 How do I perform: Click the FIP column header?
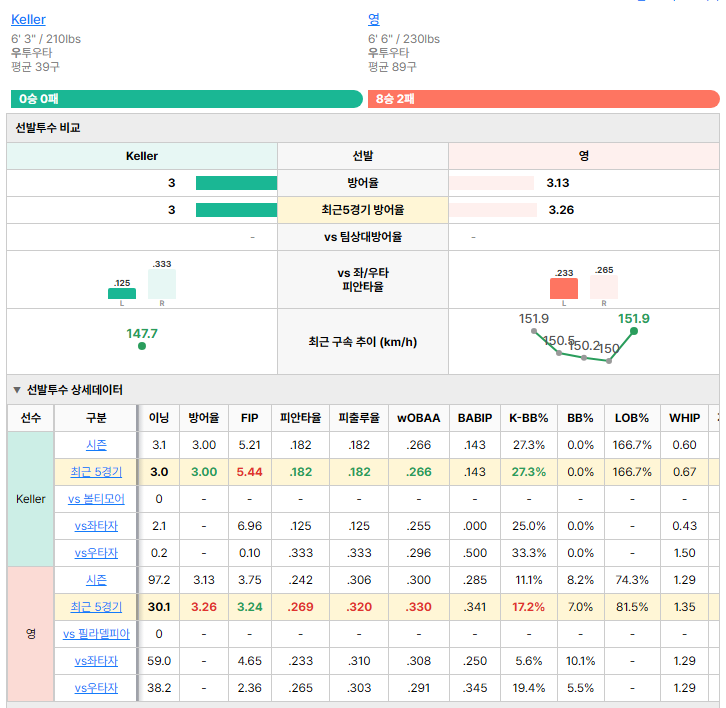tap(250, 418)
